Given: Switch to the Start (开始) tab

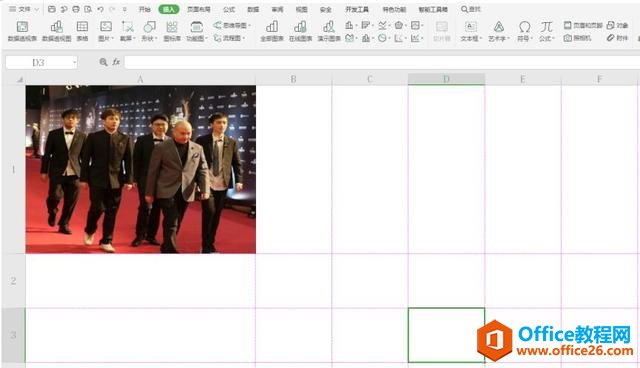Looking at the screenshot, I should 144,9.
